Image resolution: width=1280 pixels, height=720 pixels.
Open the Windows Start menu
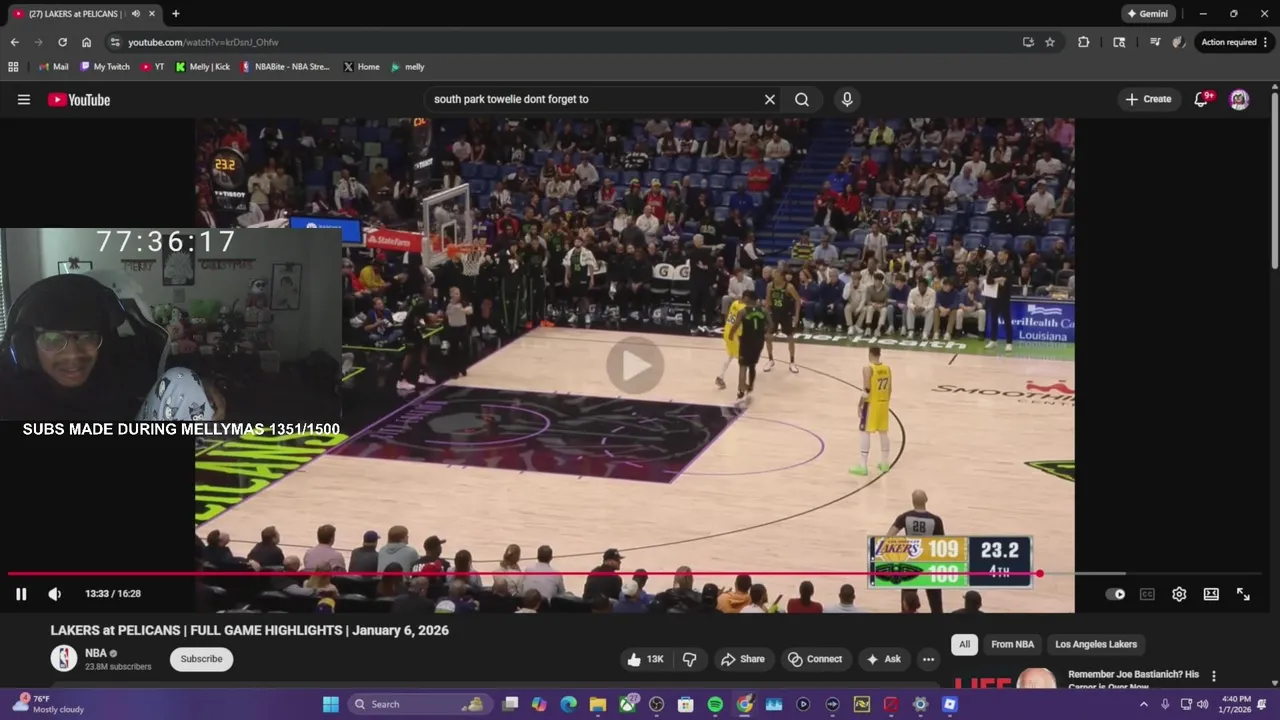331,704
